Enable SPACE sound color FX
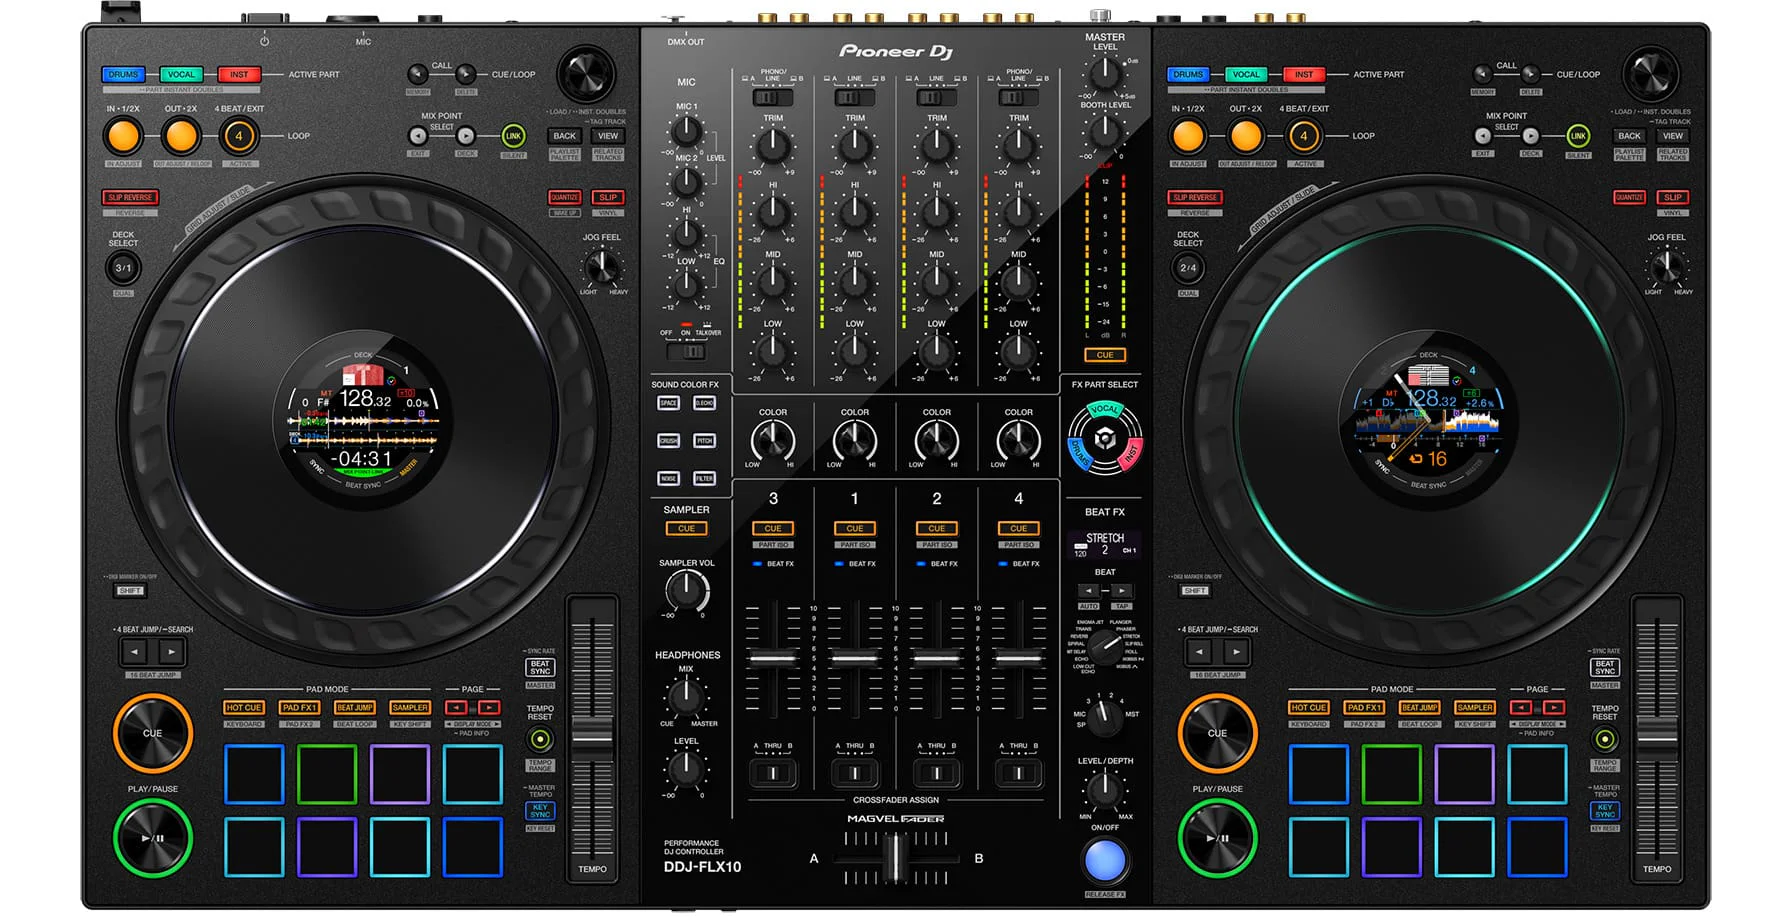This screenshot has height=923, width=1792. point(668,403)
